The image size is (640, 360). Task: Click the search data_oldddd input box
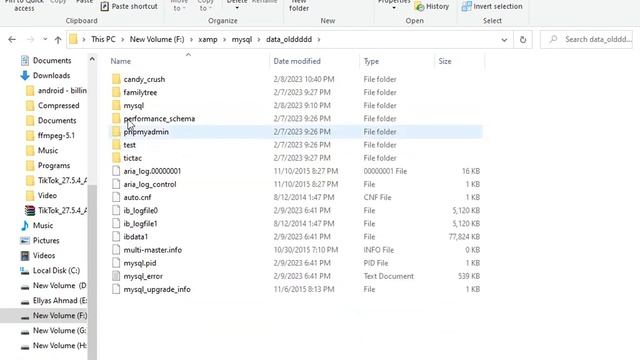point(587,39)
